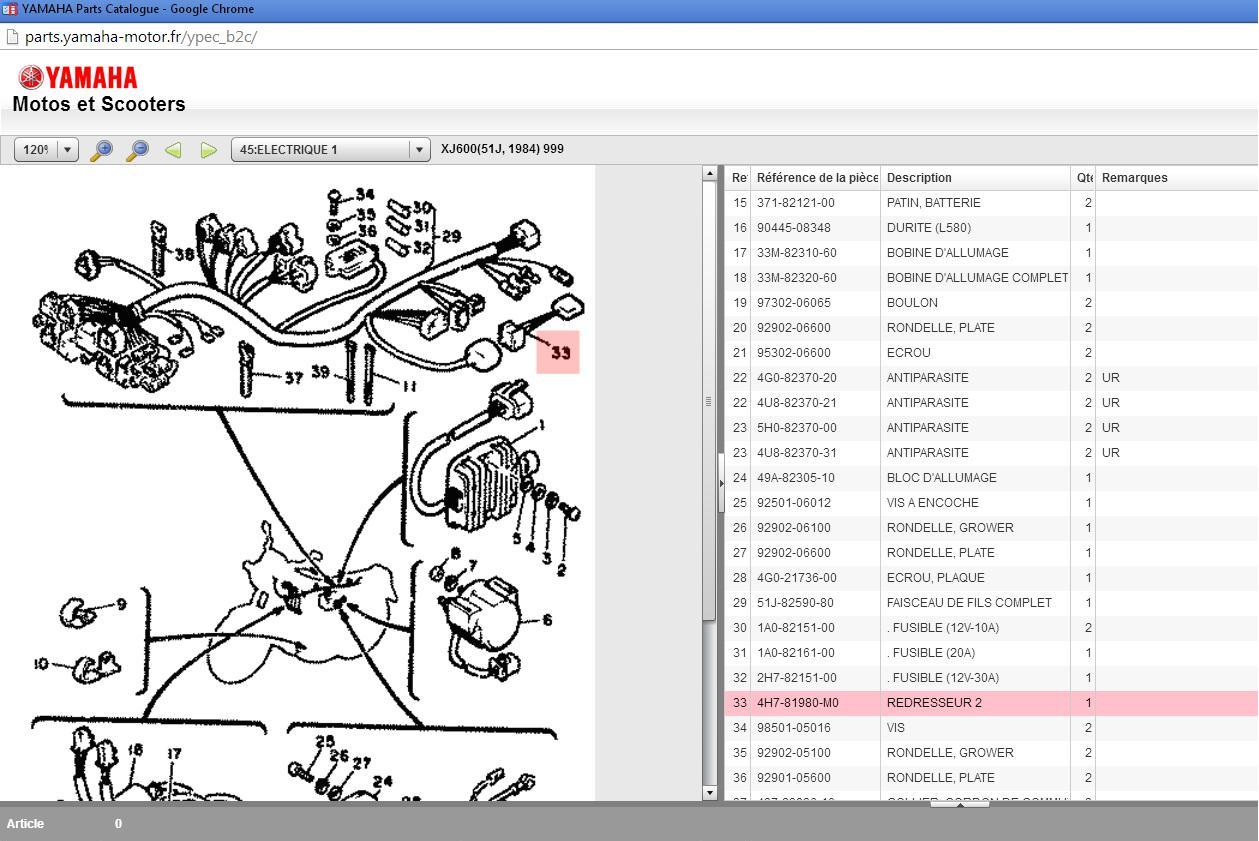The image size is (1259, 841).
Task: Select FAISCEAU DE FILS COMPLET row
Action: click(991, 603)
